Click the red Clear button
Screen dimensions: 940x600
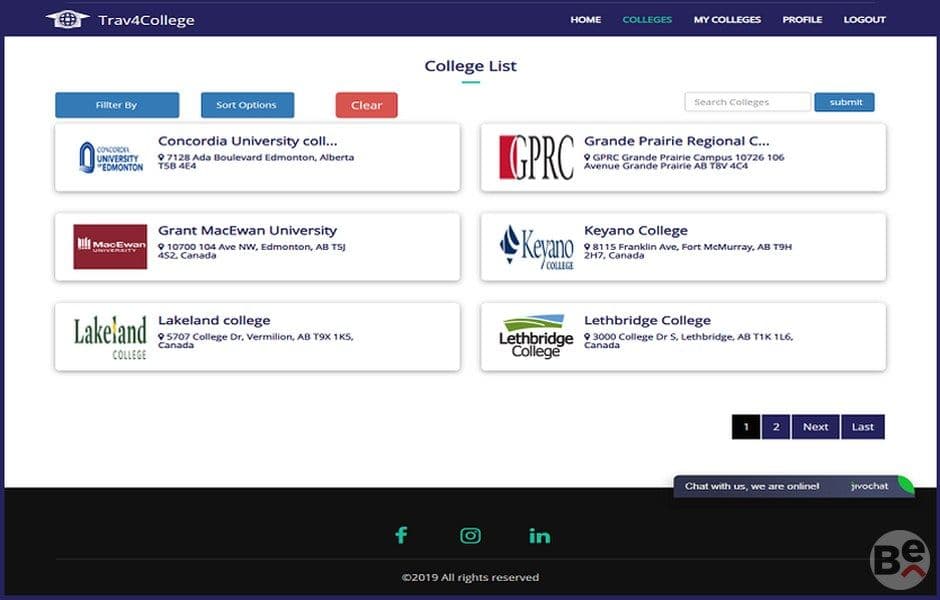coord(366,105)
